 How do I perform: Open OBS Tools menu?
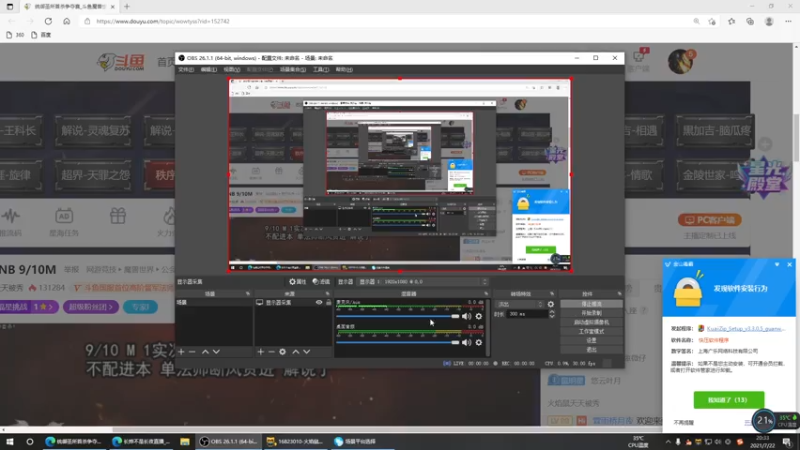[x=320, y=69]
